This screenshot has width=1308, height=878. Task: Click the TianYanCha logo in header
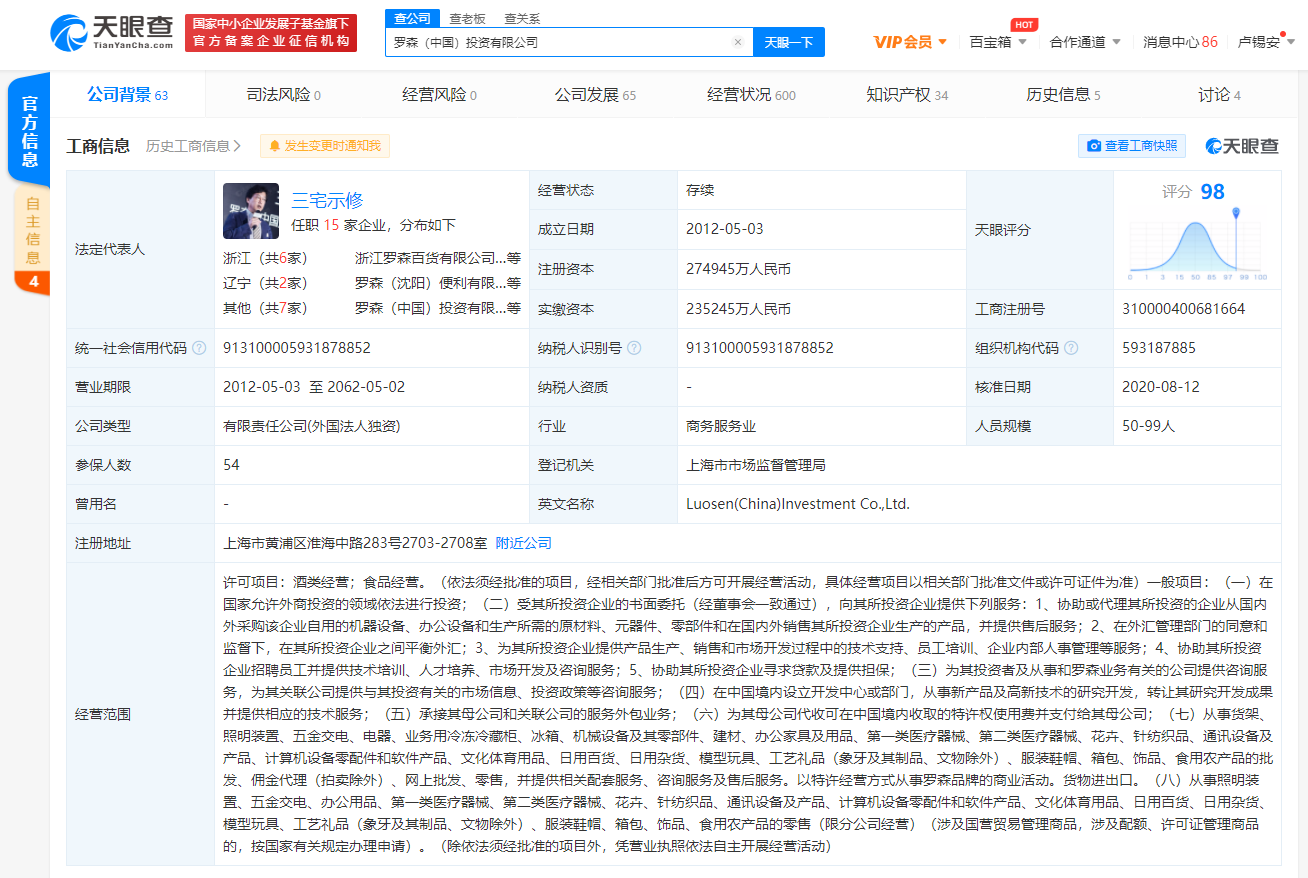click(112, 33)
